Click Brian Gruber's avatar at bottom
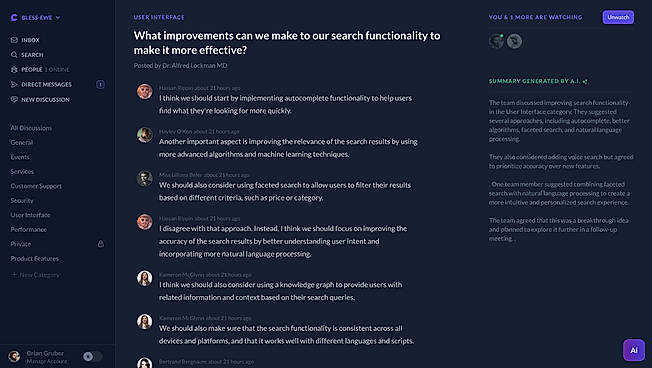652x368 pixels. click(14, 356)
